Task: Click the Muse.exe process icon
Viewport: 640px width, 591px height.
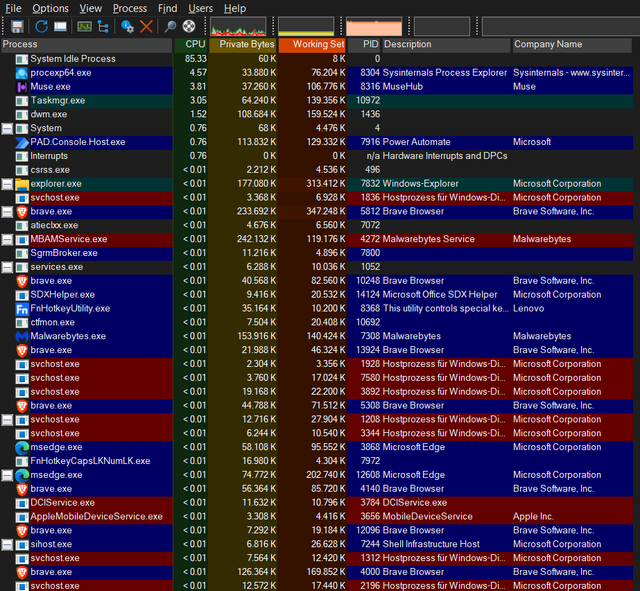Action: pos(22,87)
